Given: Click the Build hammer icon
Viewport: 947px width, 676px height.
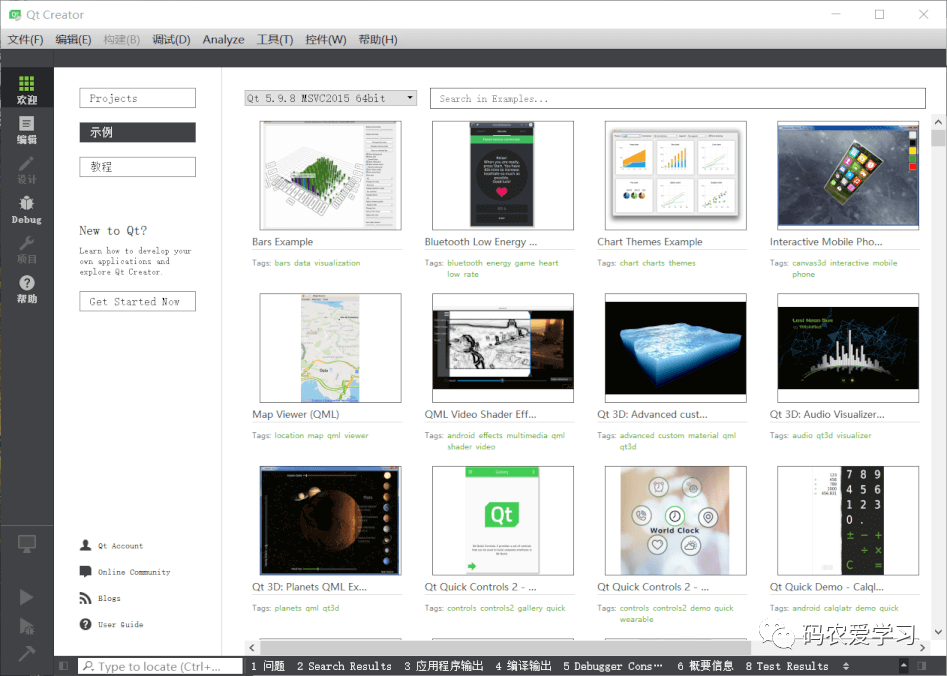Looking at the screenshot, I should coord(26,653).
